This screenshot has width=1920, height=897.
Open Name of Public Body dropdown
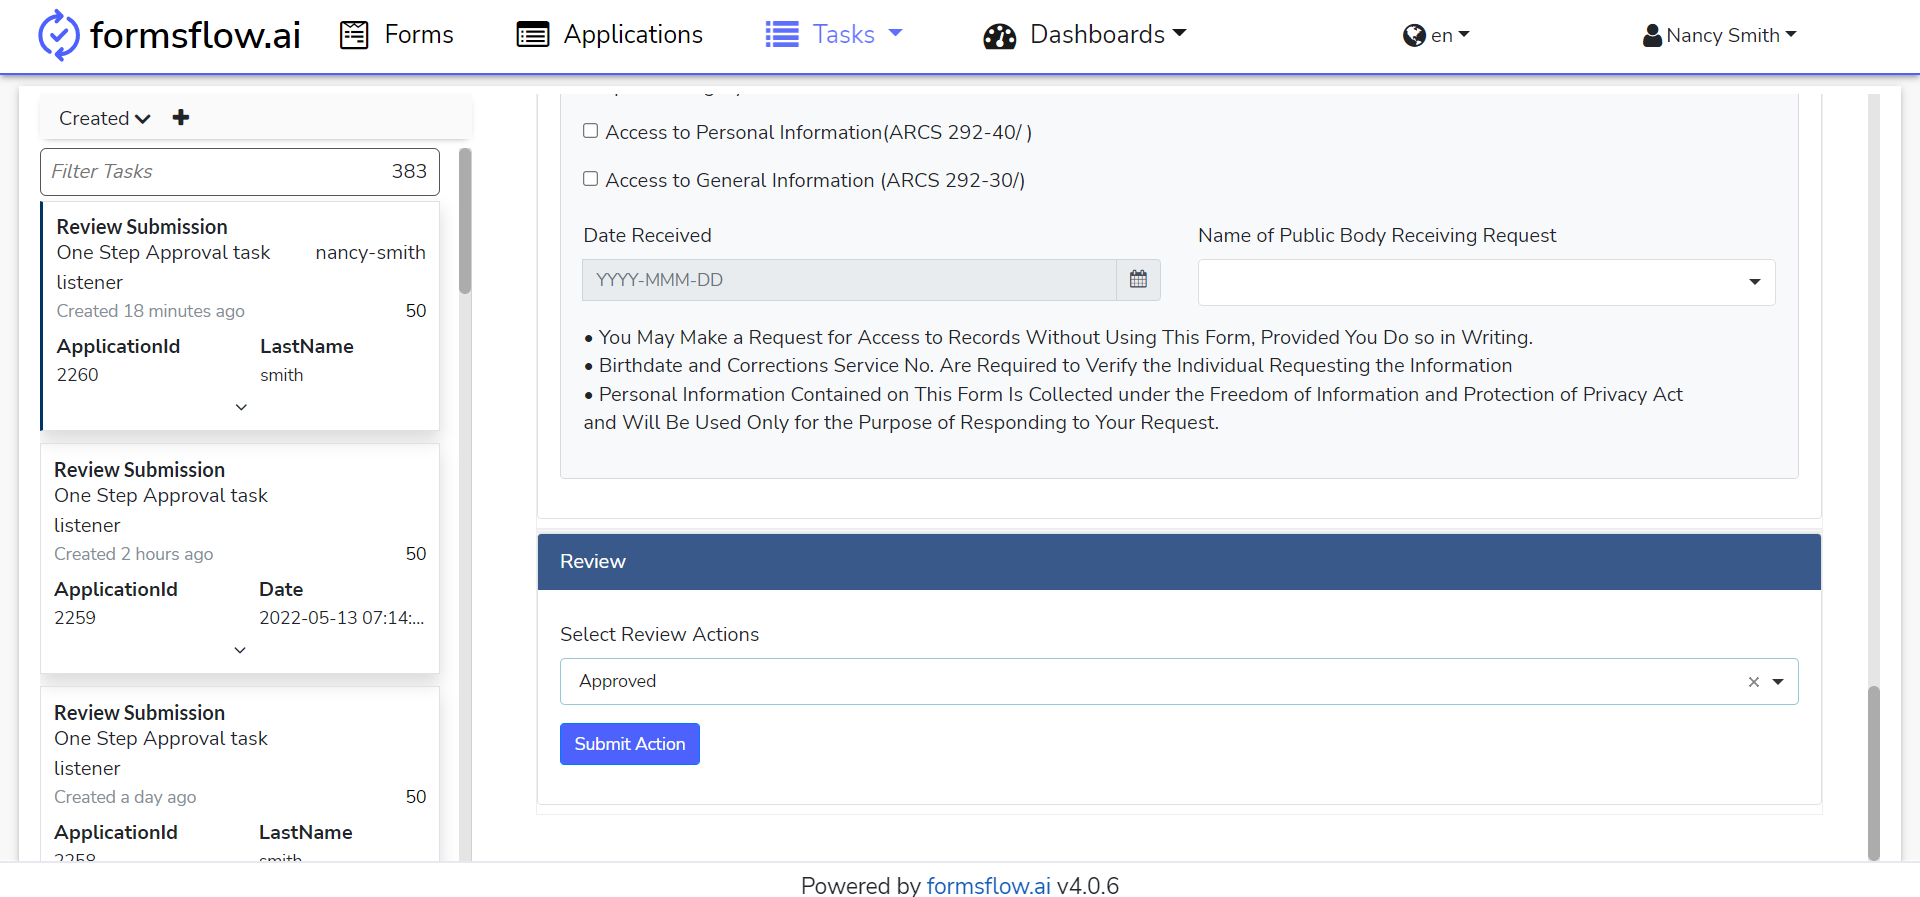click(x=1486, y=282)
